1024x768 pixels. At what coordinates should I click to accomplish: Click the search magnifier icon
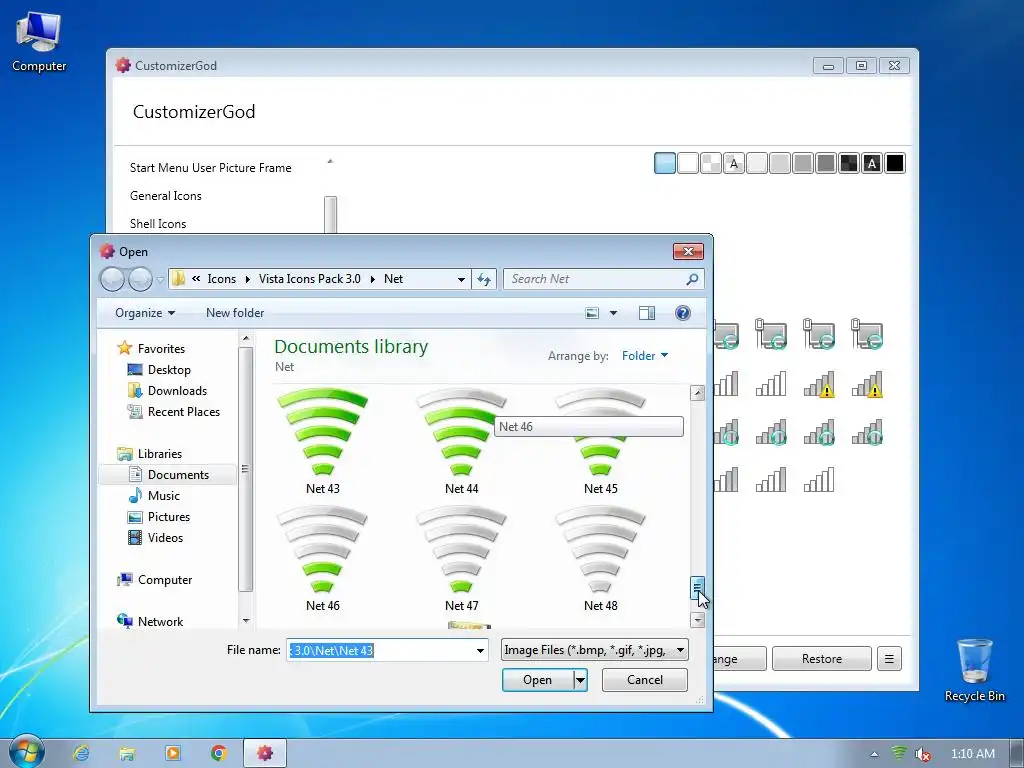pyautogui.click(x=692, y=280)
